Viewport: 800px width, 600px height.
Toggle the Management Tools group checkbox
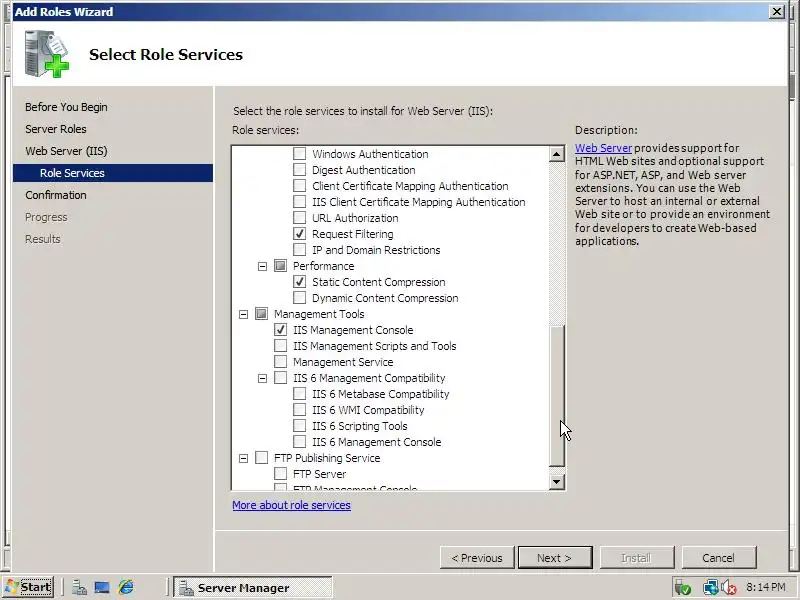tap(261, 313)
